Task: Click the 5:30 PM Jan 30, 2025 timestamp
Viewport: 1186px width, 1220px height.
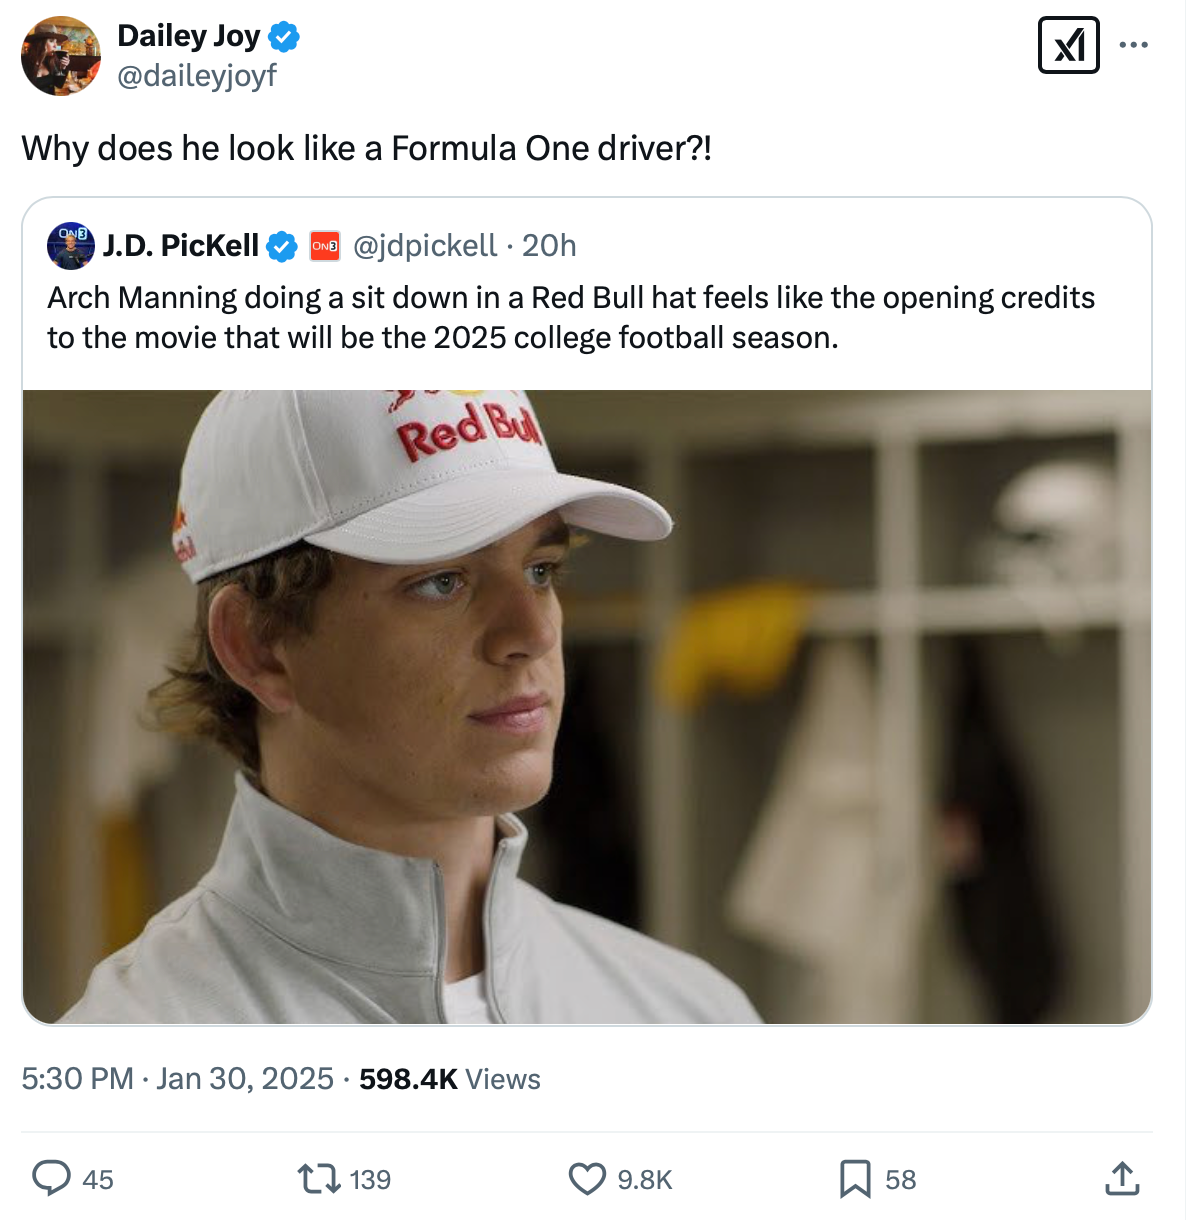Action: click(177, 1078)
